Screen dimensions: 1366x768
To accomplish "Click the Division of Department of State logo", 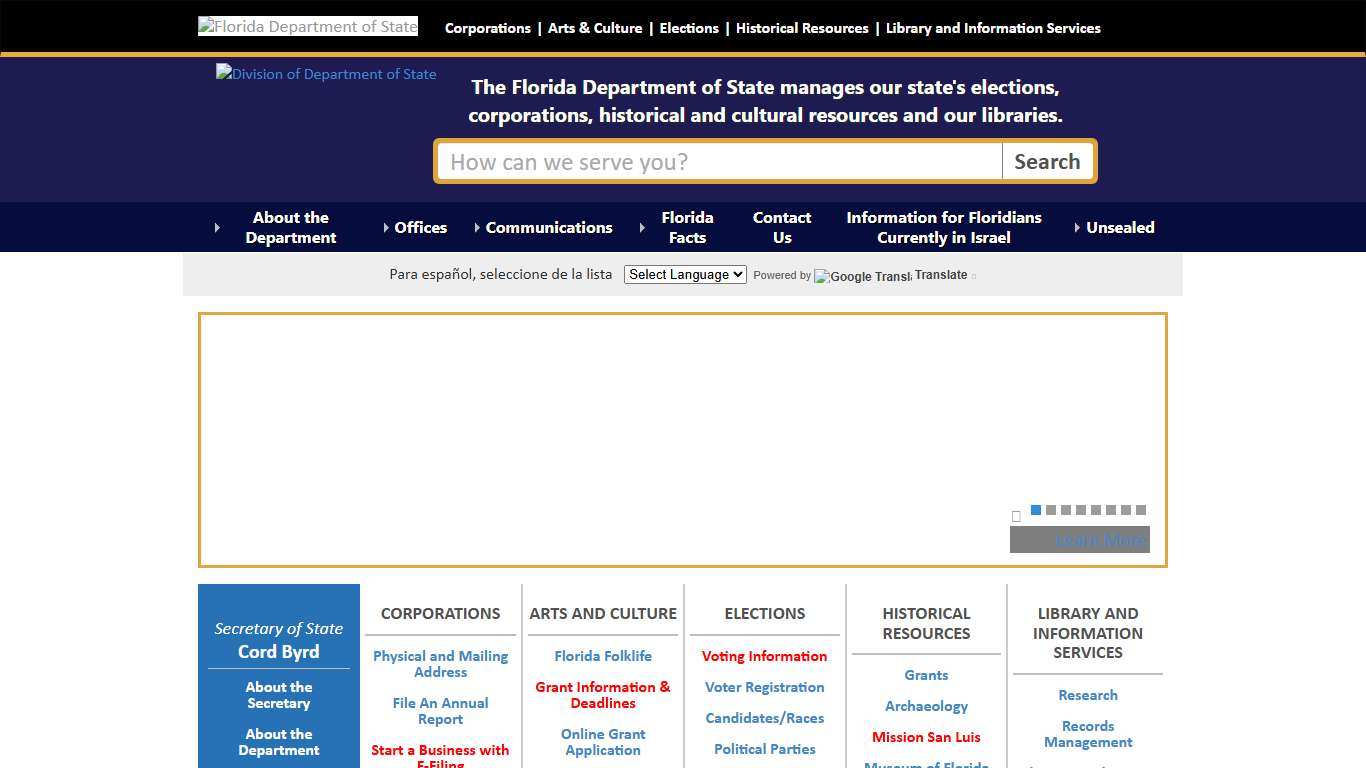I will tap(325, 74).
